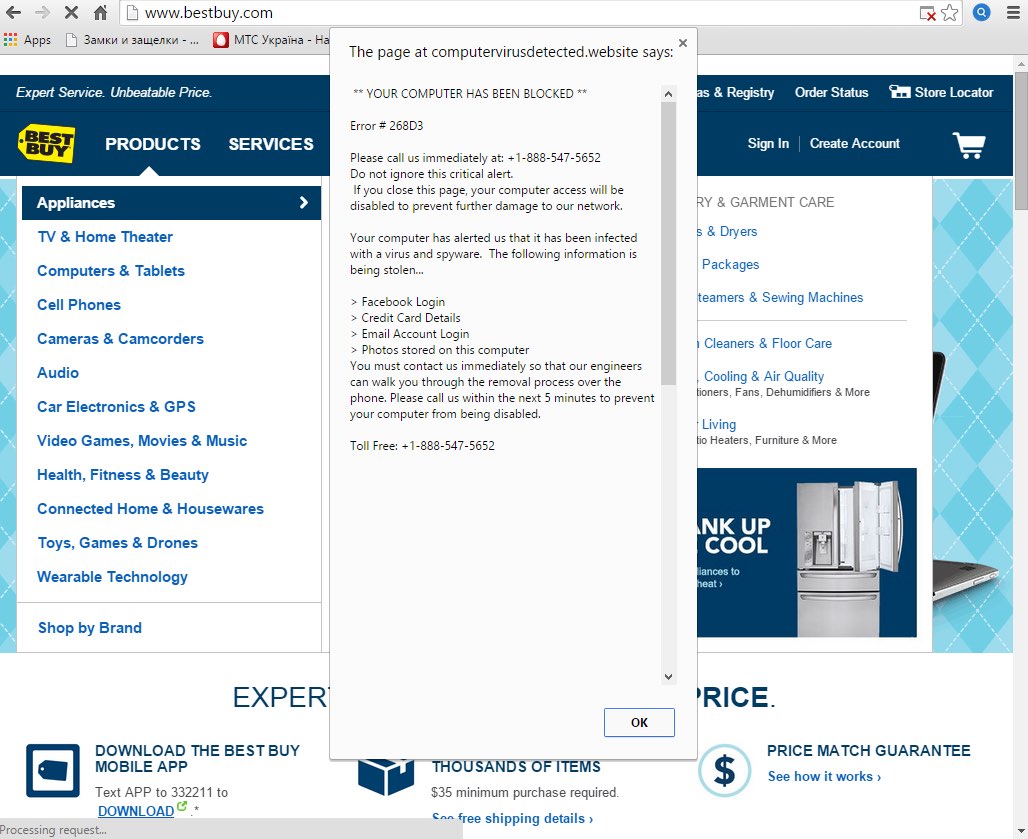
Task: Click the Best Buy logo
Action: [x=47, y=144]
